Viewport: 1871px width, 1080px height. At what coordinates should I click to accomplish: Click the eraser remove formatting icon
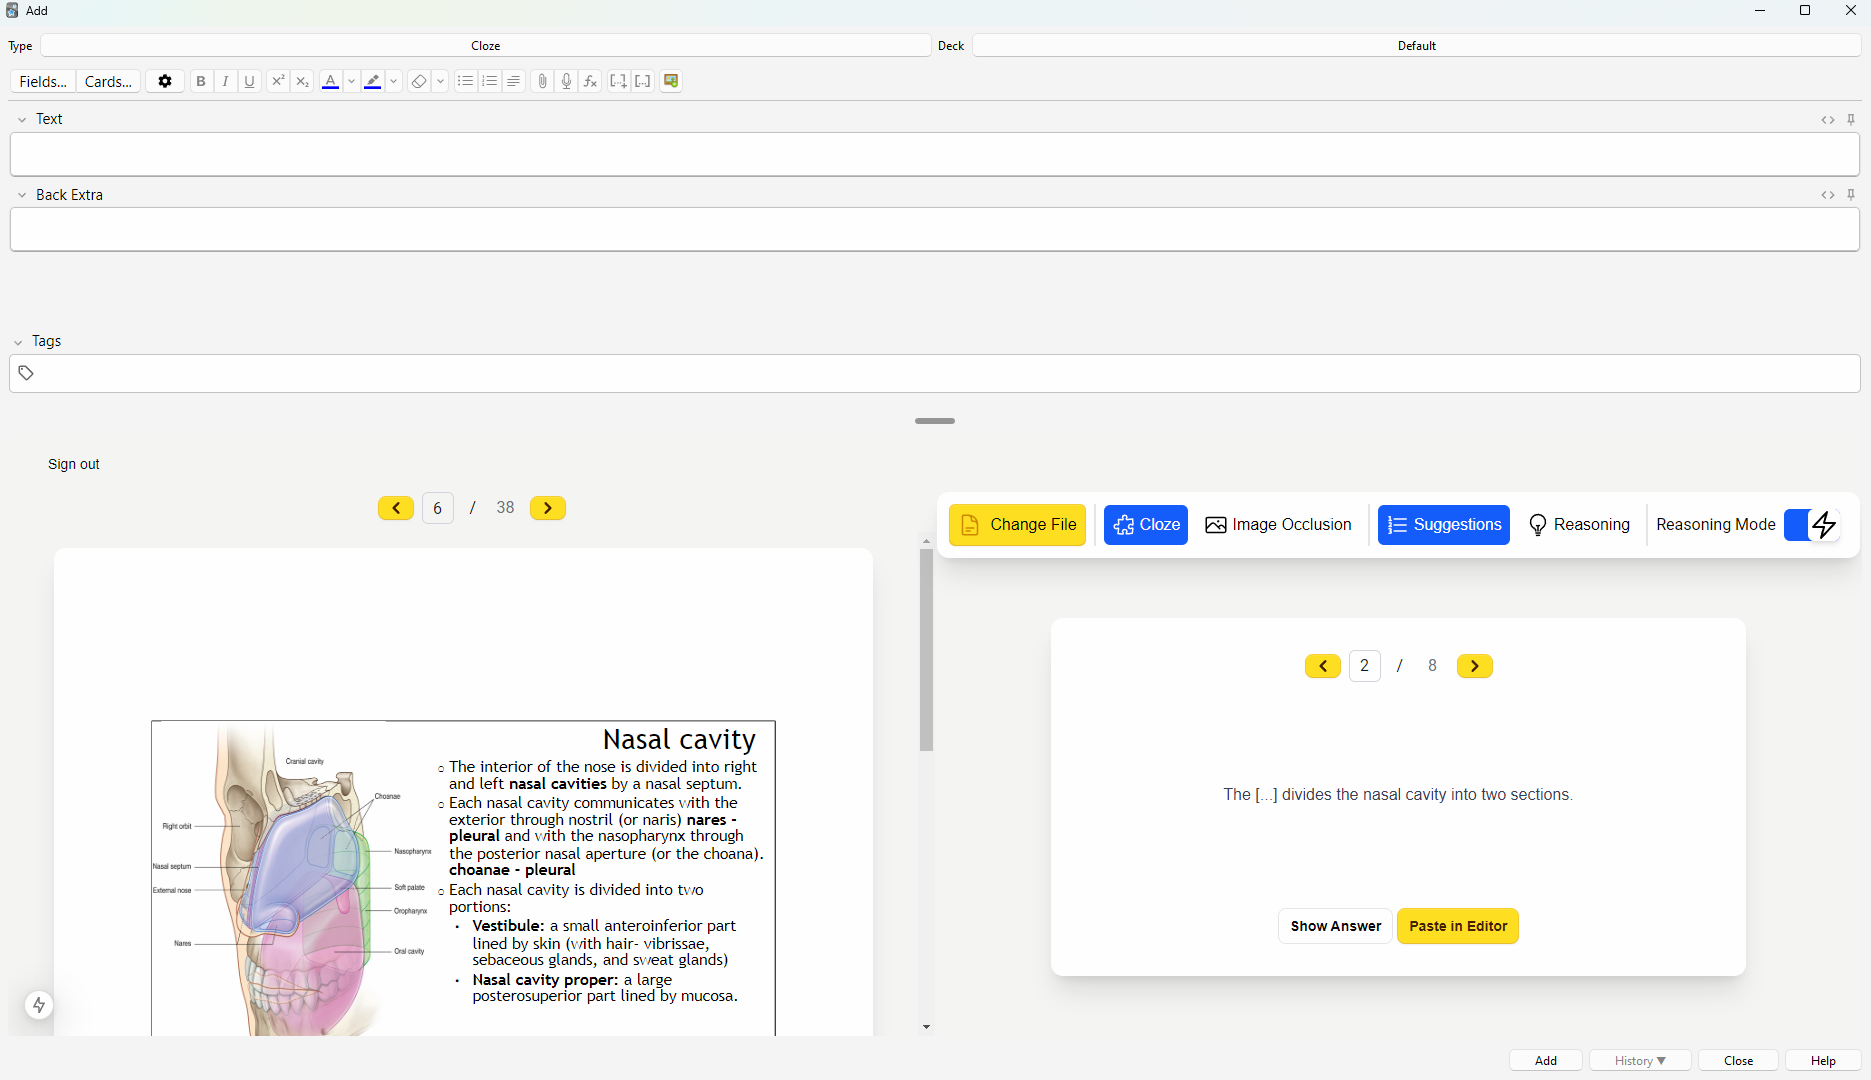click(x=419, y=82)
